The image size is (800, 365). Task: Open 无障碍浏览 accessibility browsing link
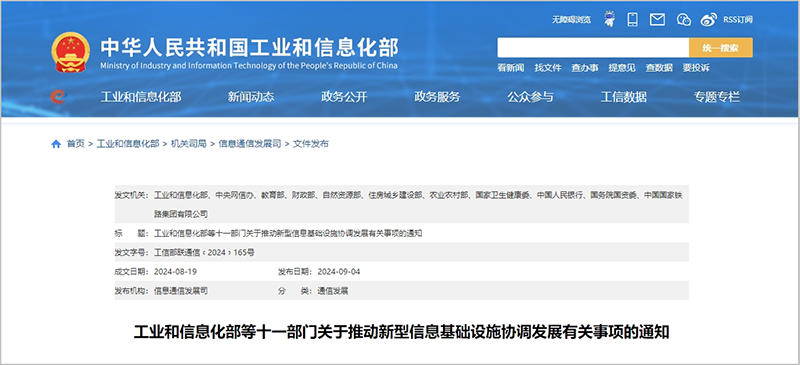[571, 20]
